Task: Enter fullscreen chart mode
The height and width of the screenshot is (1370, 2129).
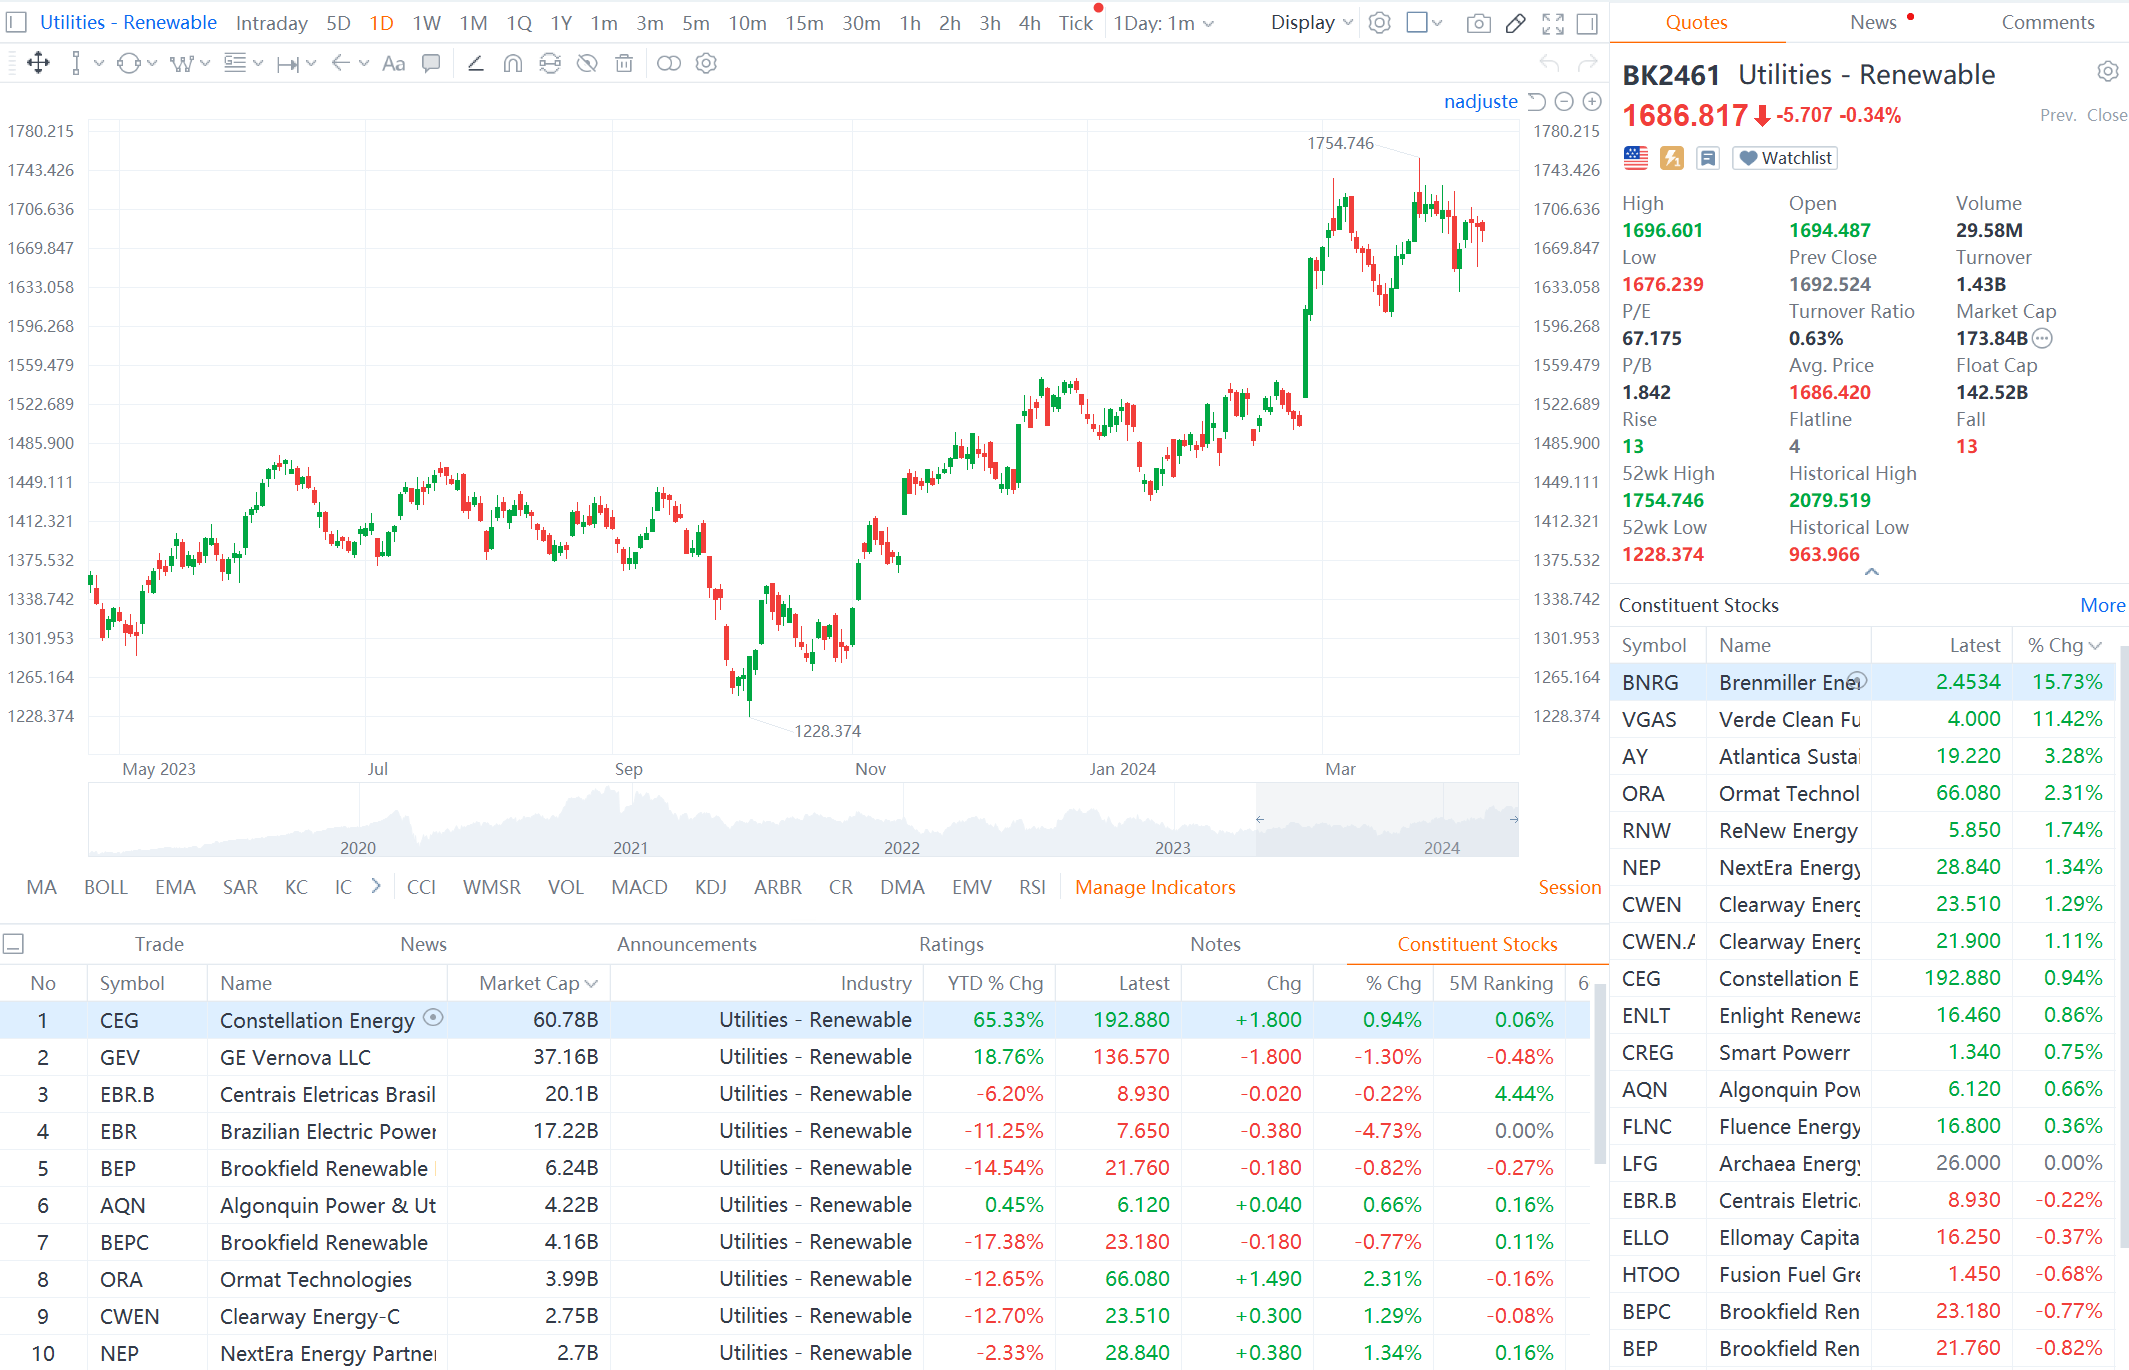Action: (1553, 23)
